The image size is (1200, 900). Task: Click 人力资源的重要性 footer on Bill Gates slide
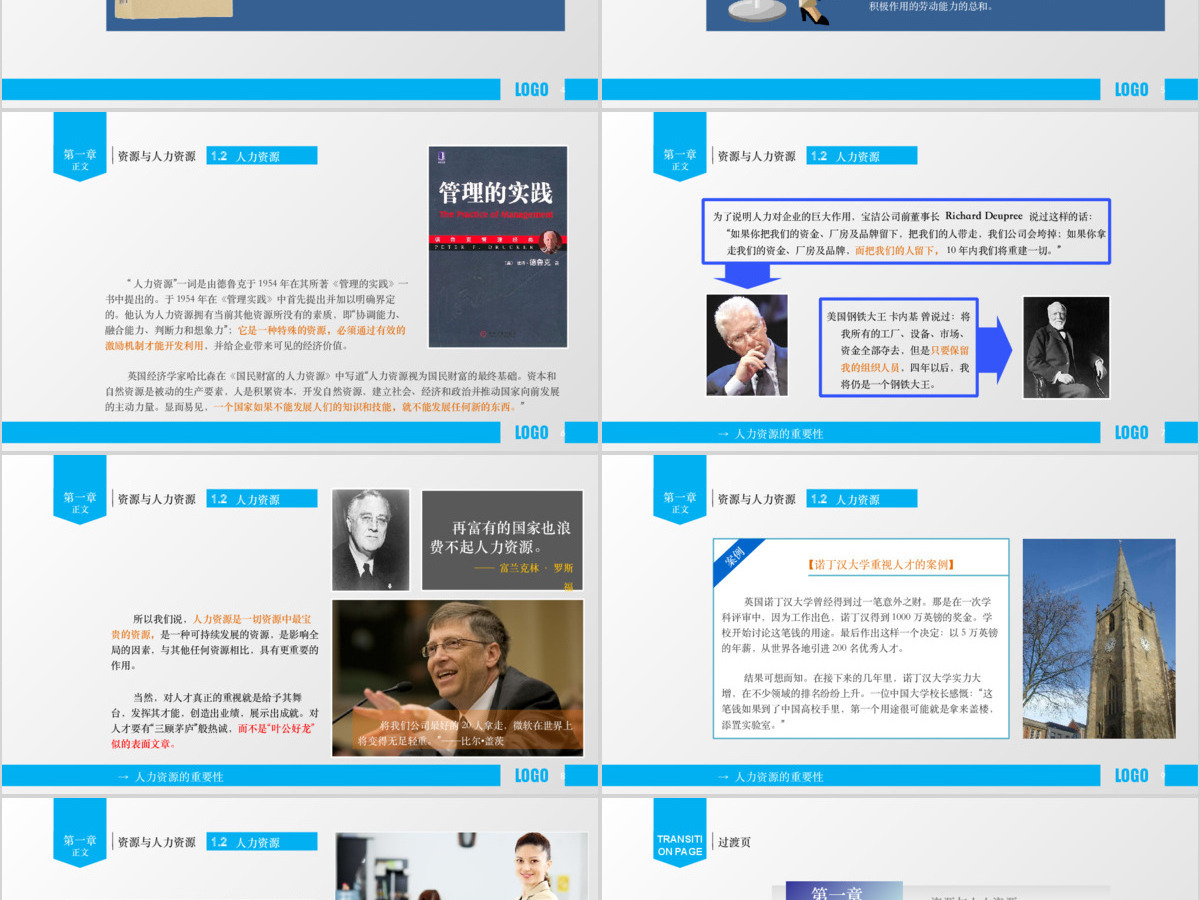(x=170, y=777)
